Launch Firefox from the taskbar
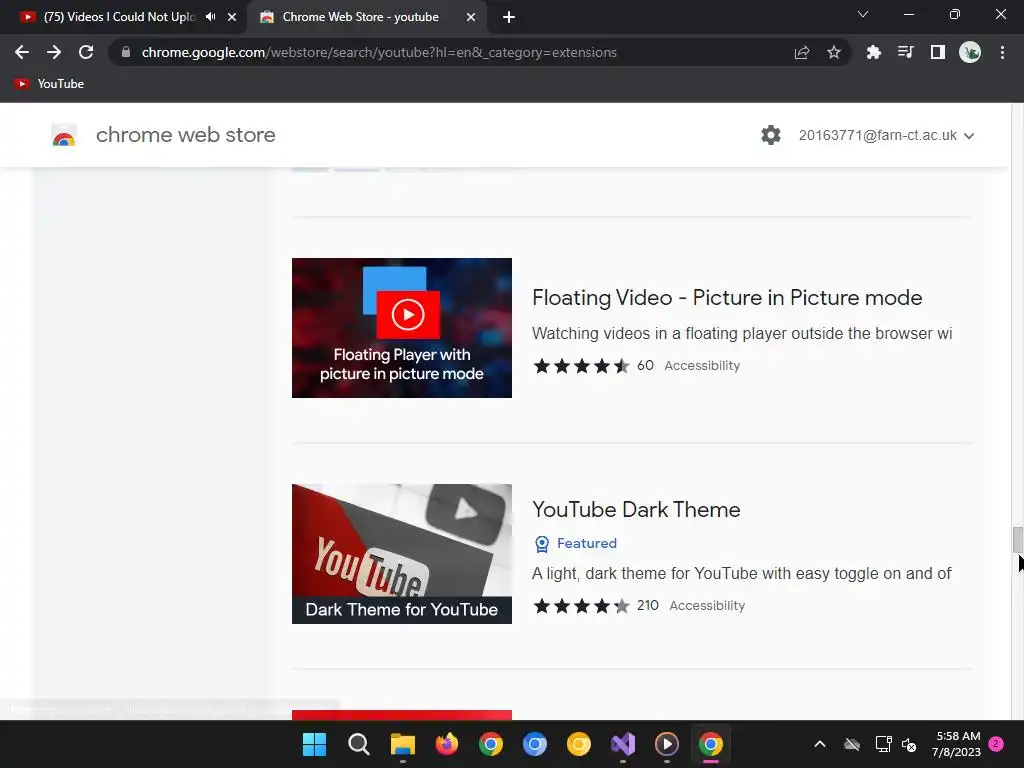 [x=447, y=744]
